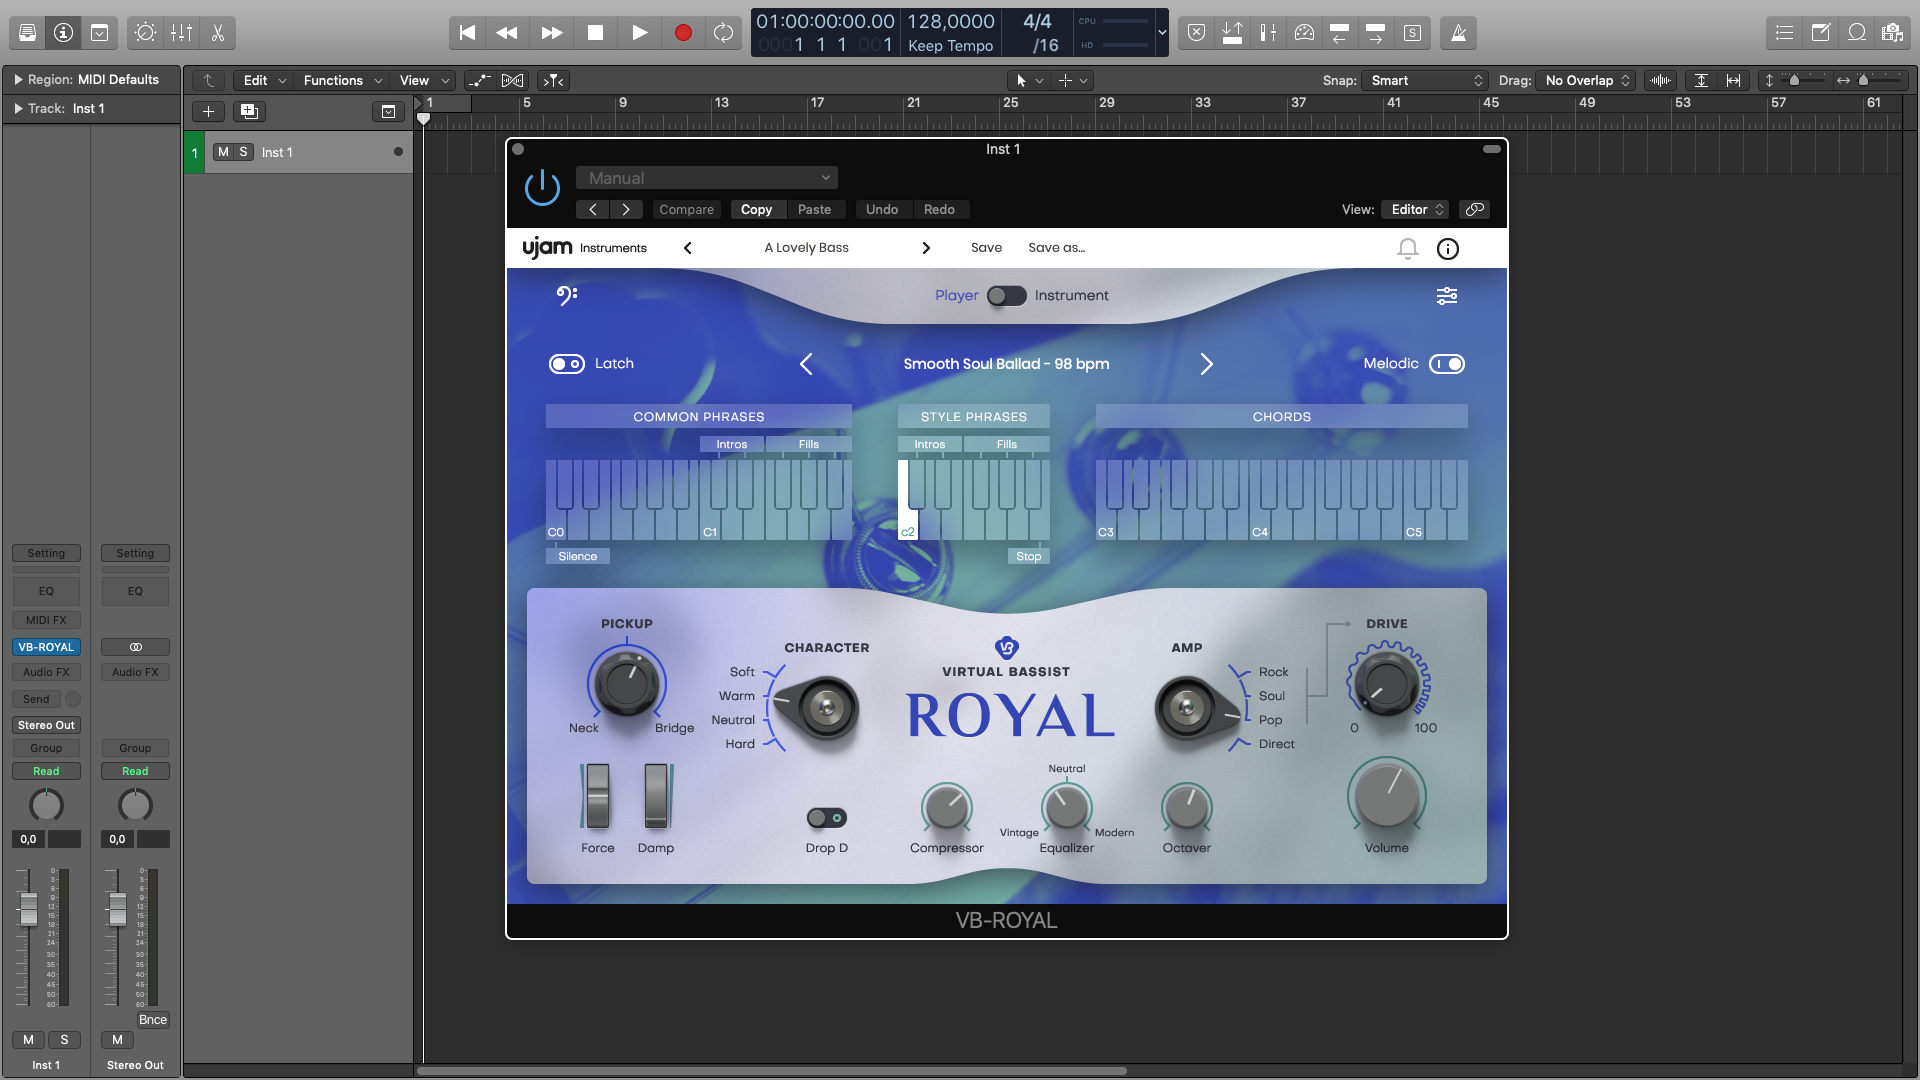This screenshot has width=1920, height=1080.
Task: Go to beginning of project
Action: [x=467, y=33]
